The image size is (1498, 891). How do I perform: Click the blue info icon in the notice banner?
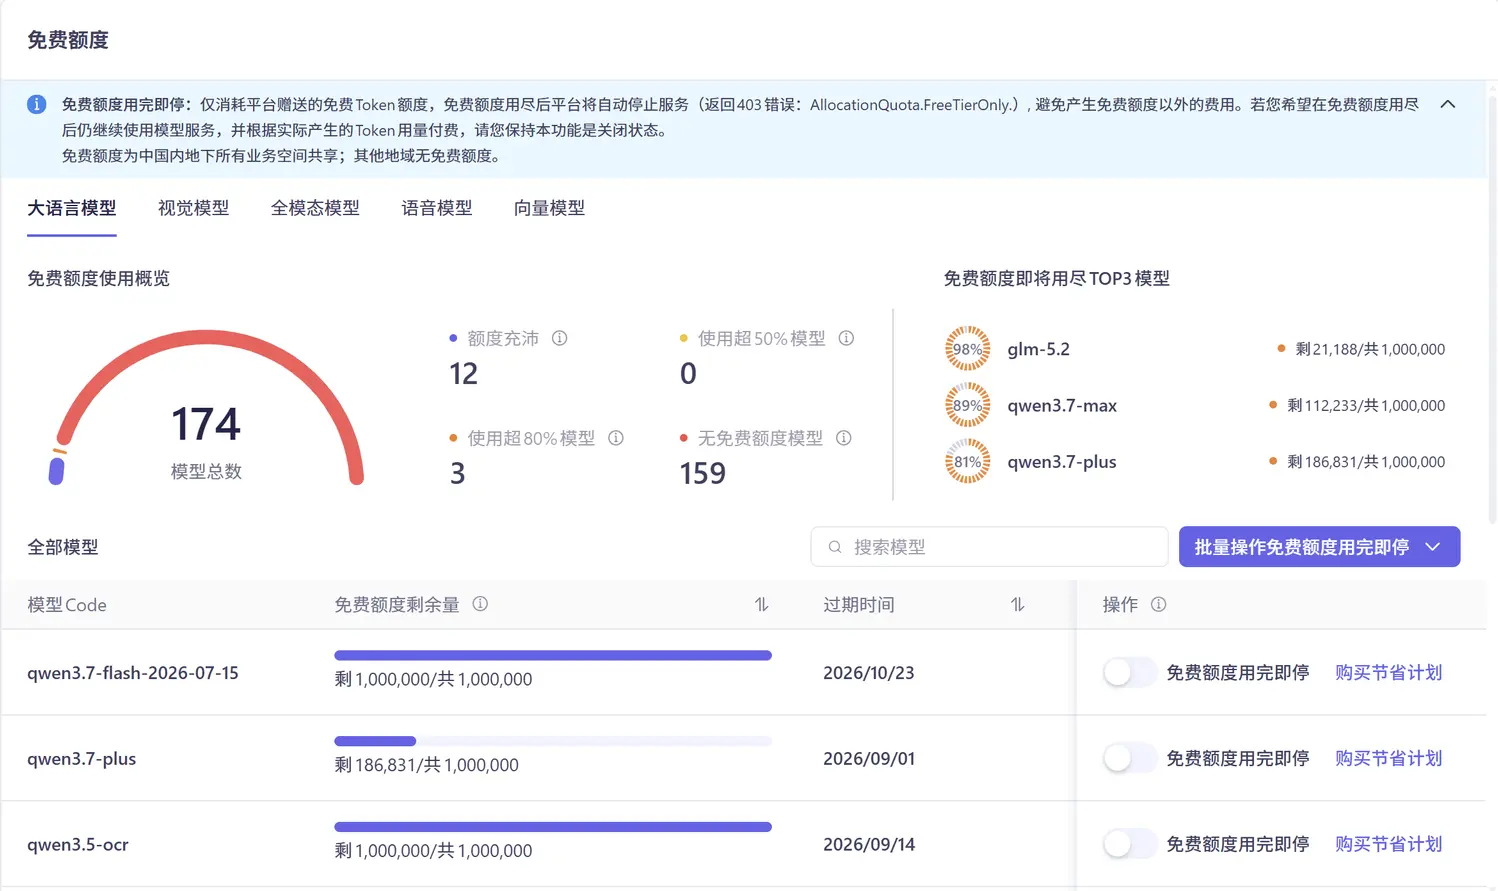point(36,104)
